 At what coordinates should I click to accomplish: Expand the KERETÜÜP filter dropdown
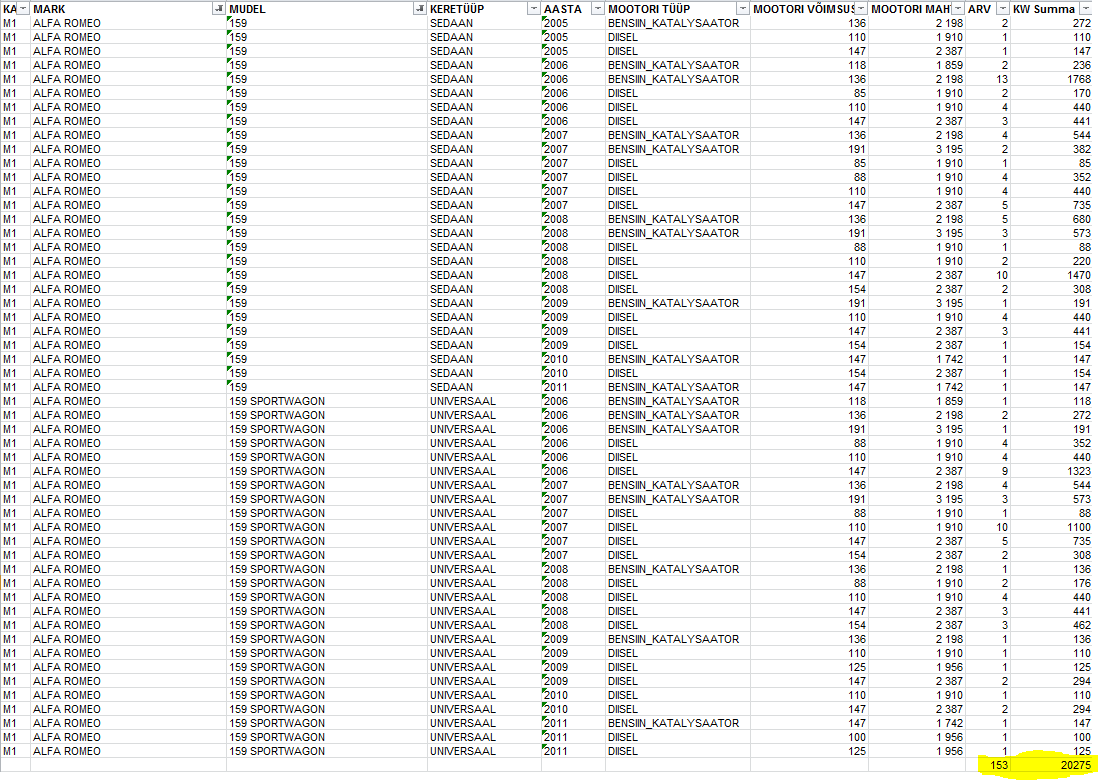(x=534, y=9)
